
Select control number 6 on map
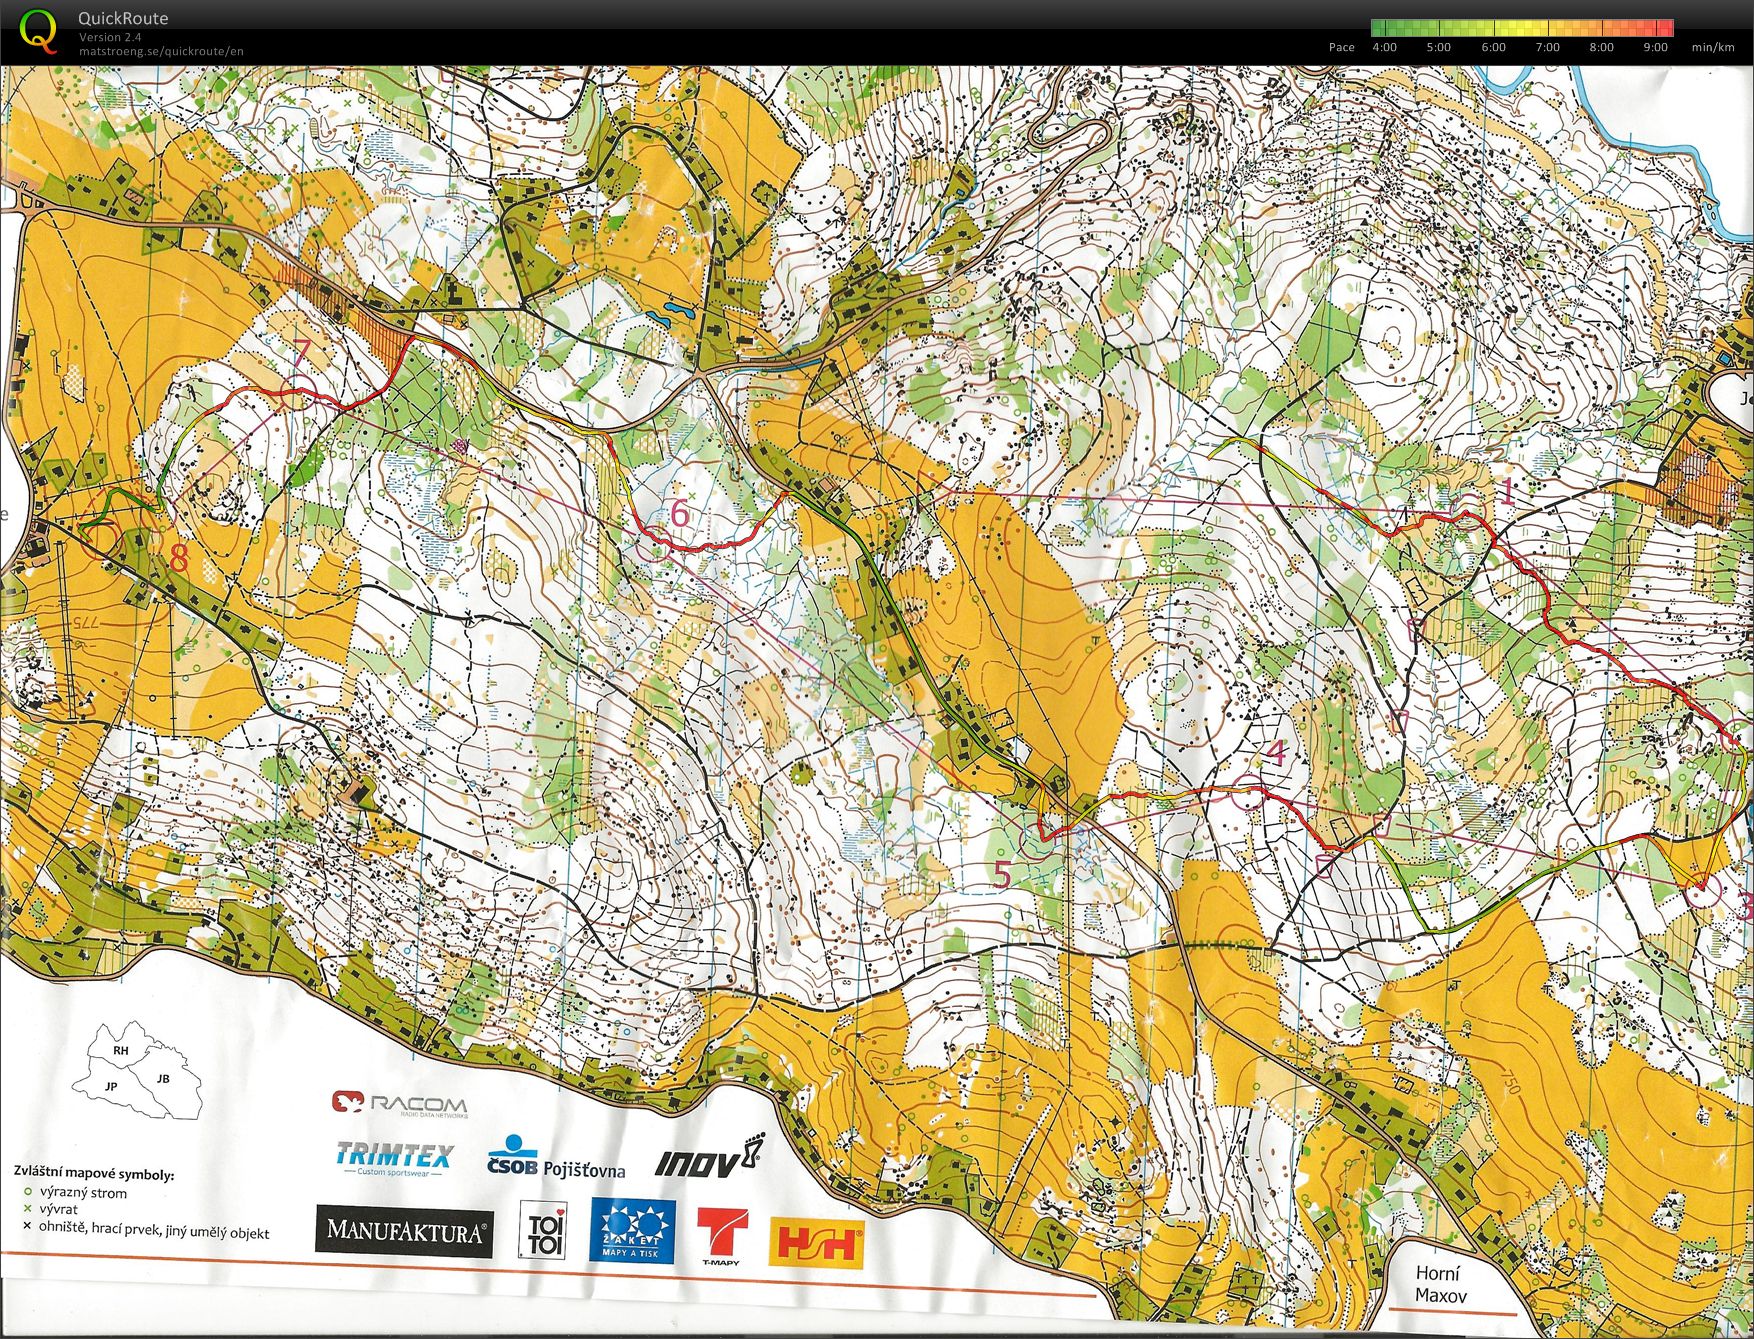tap(680, 513)
